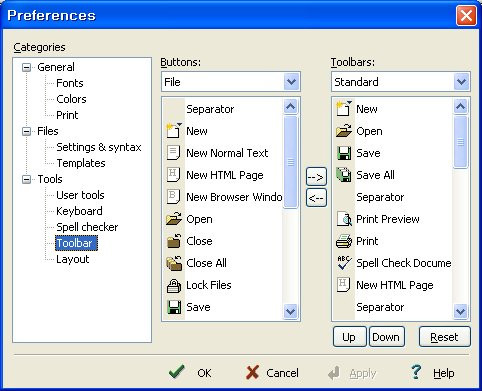Confirm with the OK button
The height and width of the screenshot is (391, 482).
pos(204,373)
